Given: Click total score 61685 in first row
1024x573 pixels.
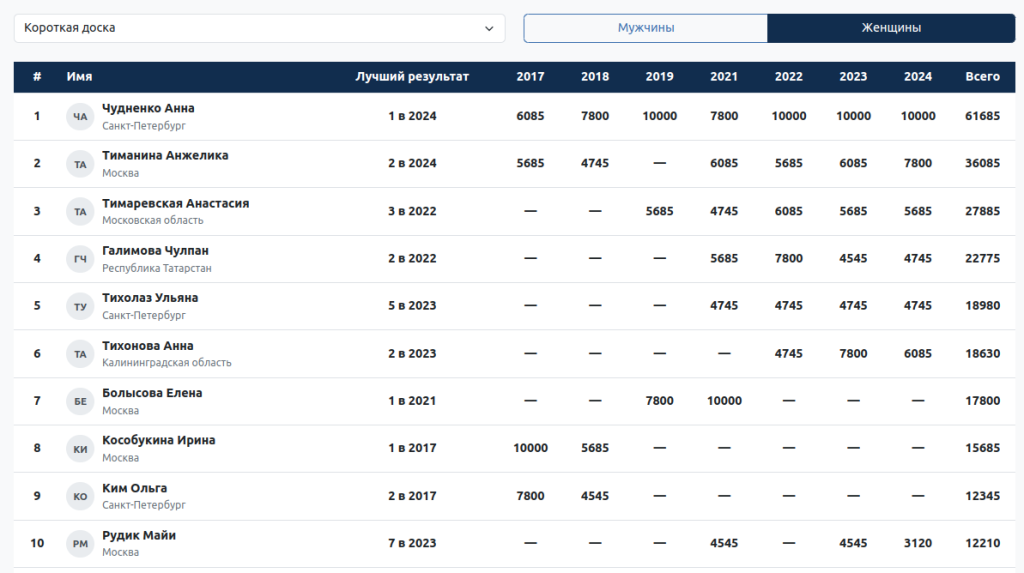Looking at the screenshot, I should (982, 116).
